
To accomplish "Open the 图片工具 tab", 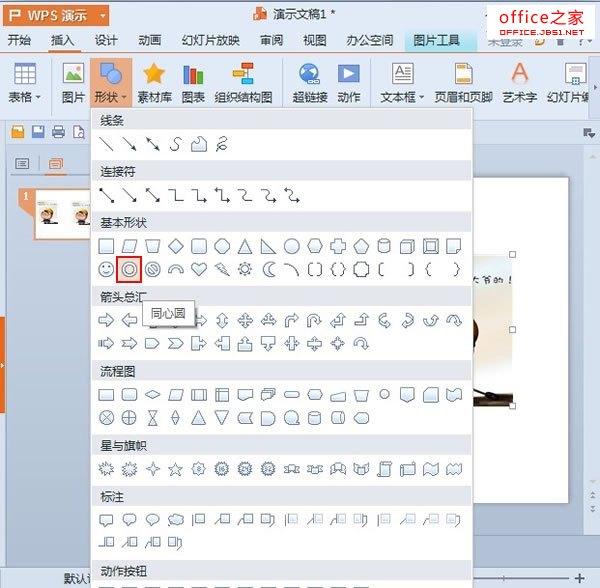I will pyautogui.click(x=436, y=40).
